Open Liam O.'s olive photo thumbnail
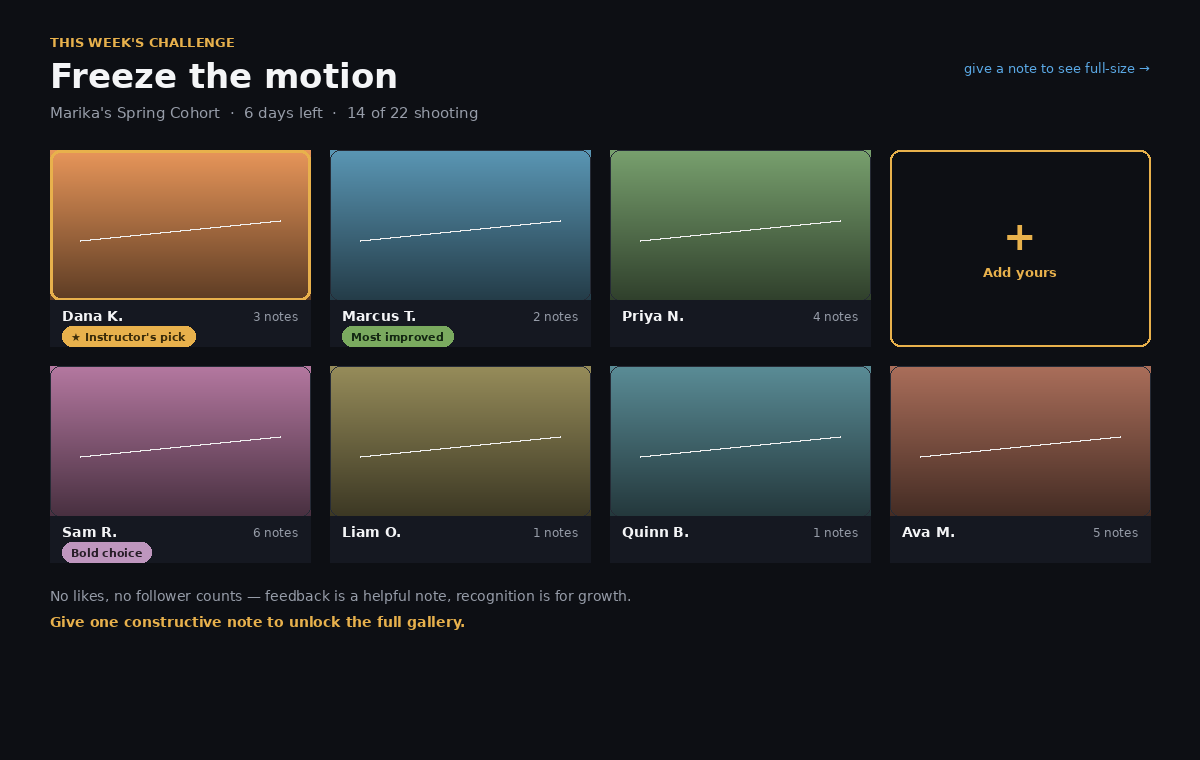The image size is (1200, 760). pyautogui.click(x=460, y=441)
